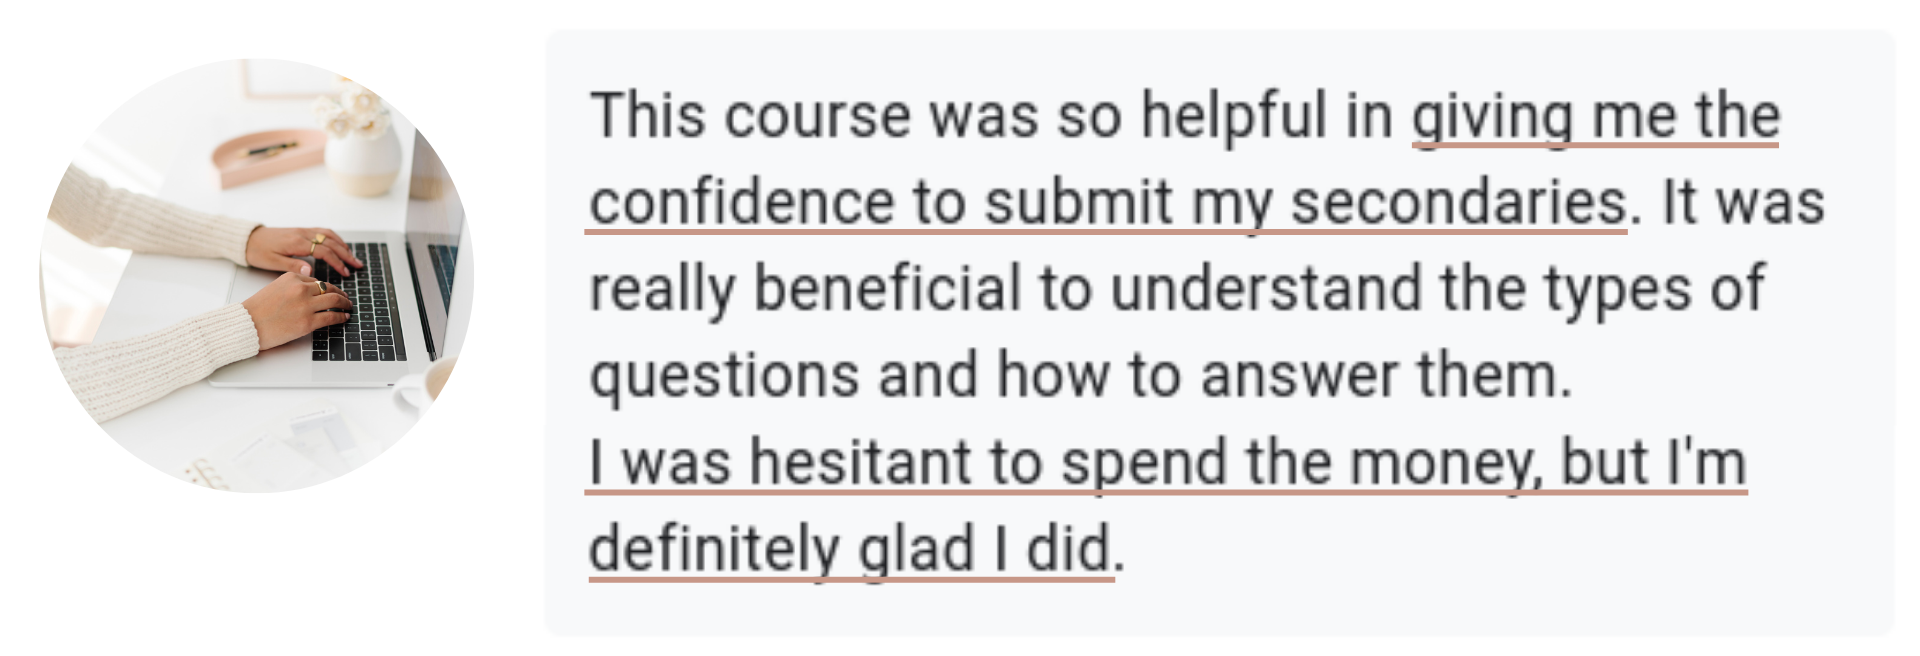1920x656 pixels.
Task: Click the sentence 'questions and how to answer them.'
Action: click(x=1081, y=377)
